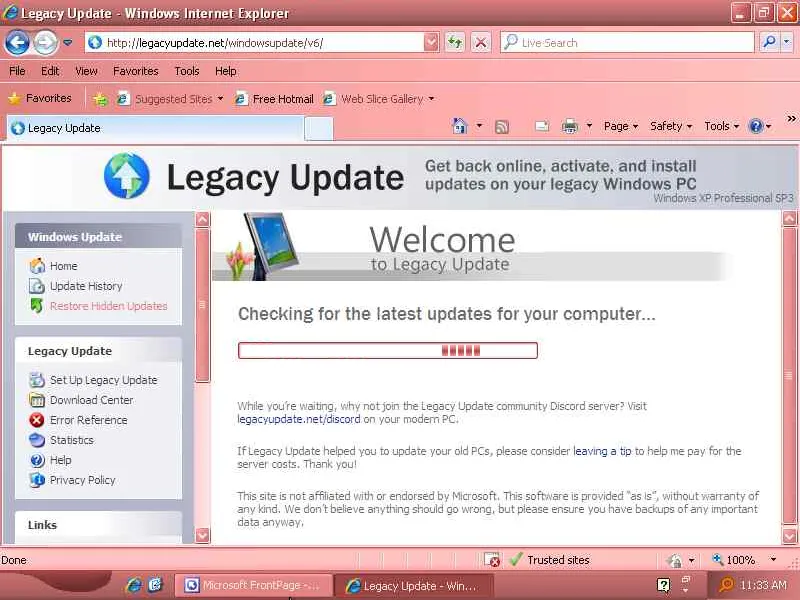The width and height of the screenshot is (800, 600).
Task: Open the File menu
Action: 17,71
